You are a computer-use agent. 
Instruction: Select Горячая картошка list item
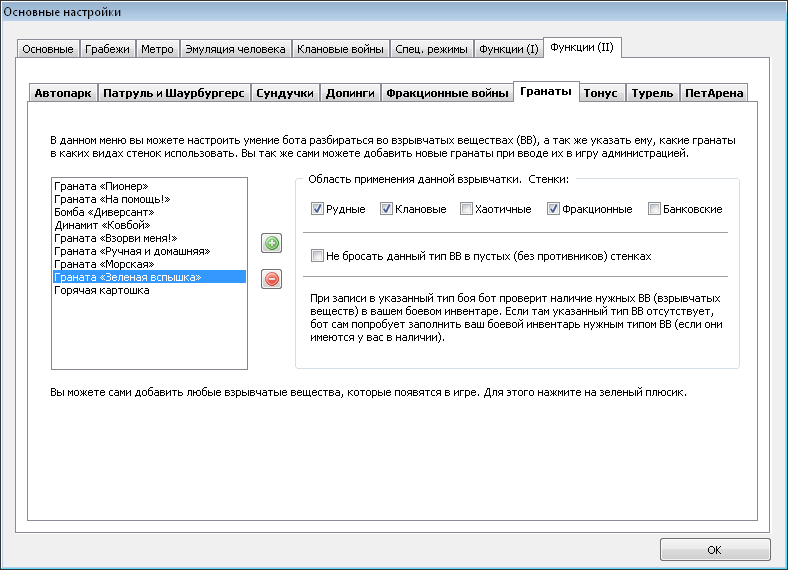click(x=149, y=291)
